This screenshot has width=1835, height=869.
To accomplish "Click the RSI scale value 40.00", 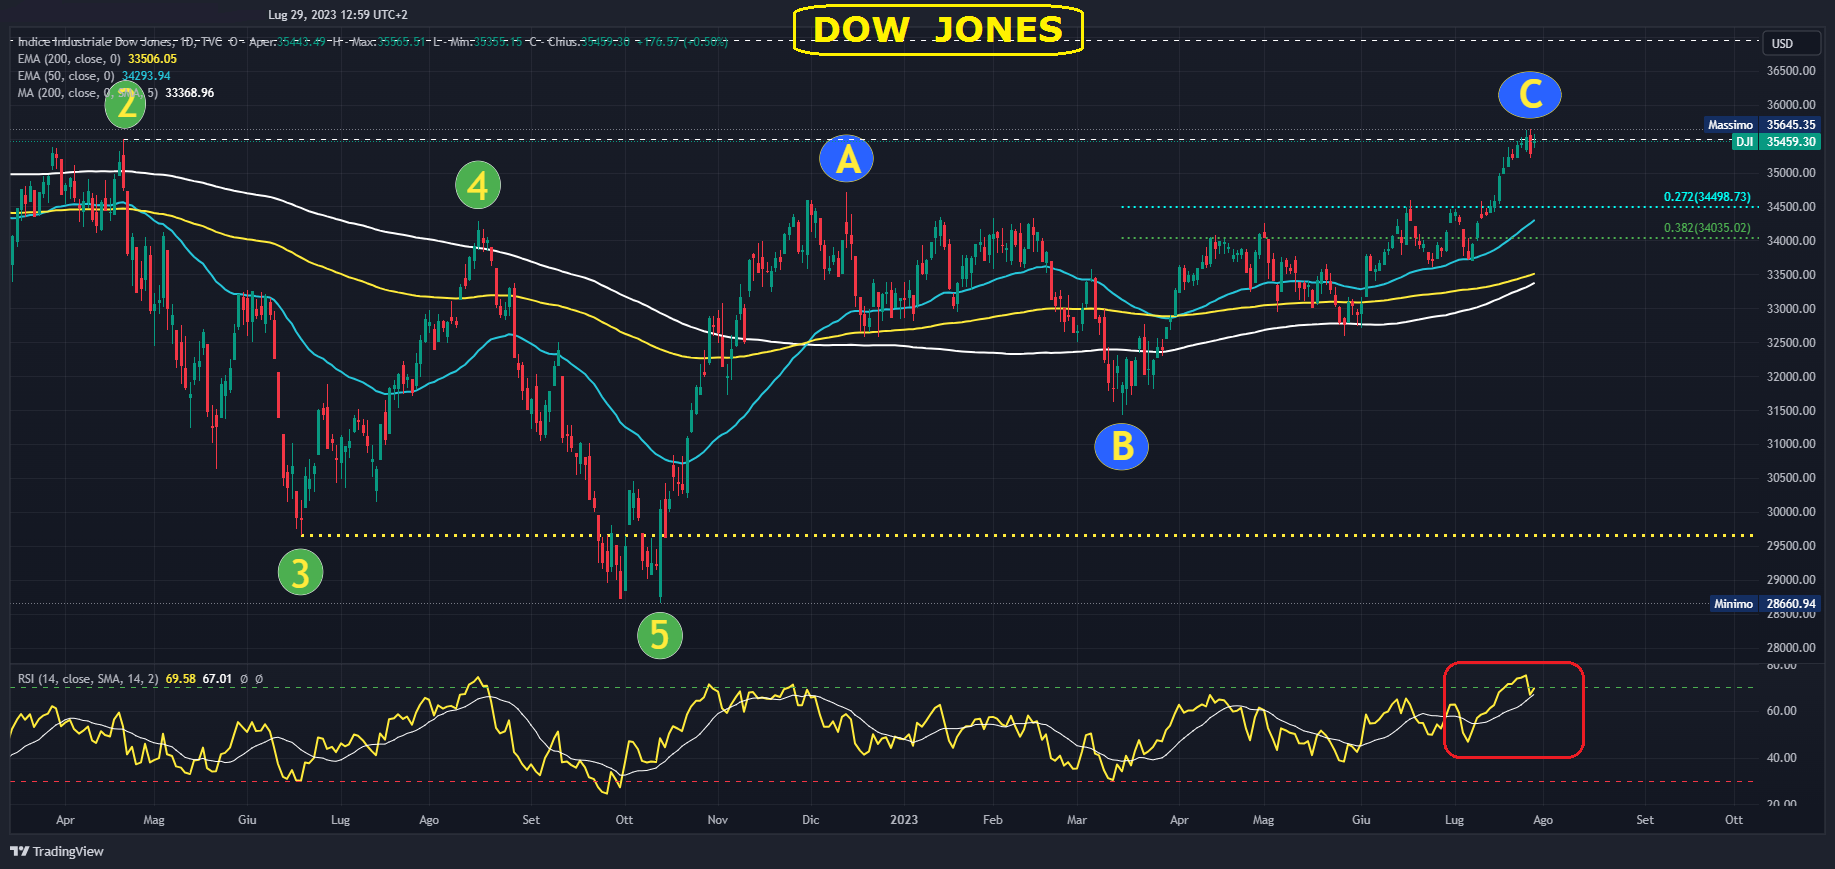I will pos(1782,758).
